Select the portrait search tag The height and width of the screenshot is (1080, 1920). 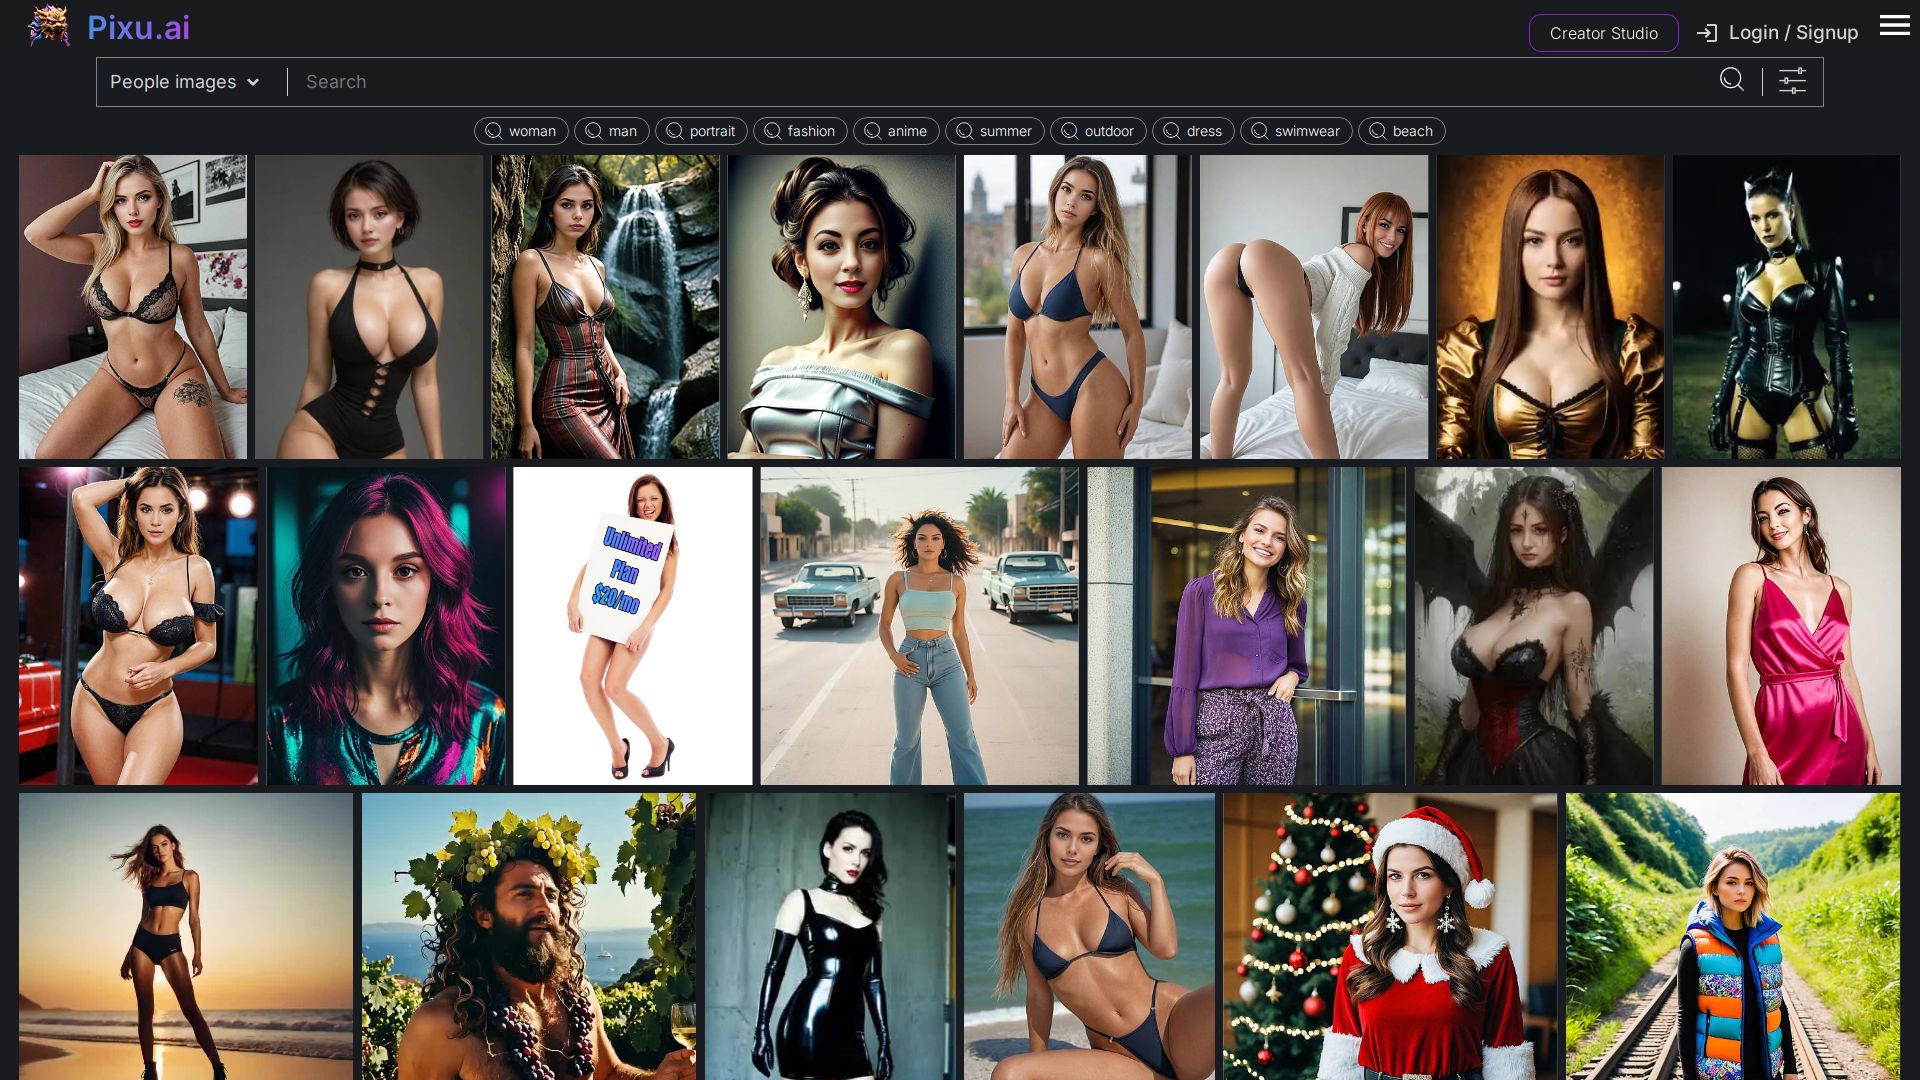tap(701, 131)
